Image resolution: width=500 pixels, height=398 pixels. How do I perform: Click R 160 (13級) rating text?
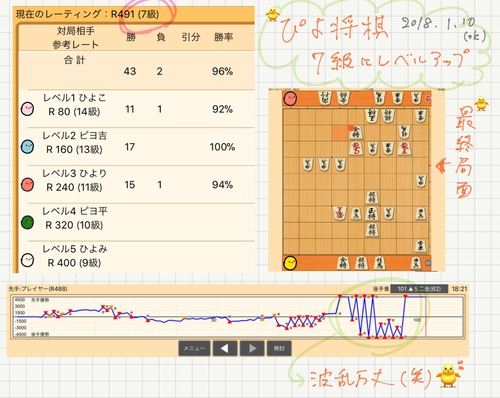point(74,149)
